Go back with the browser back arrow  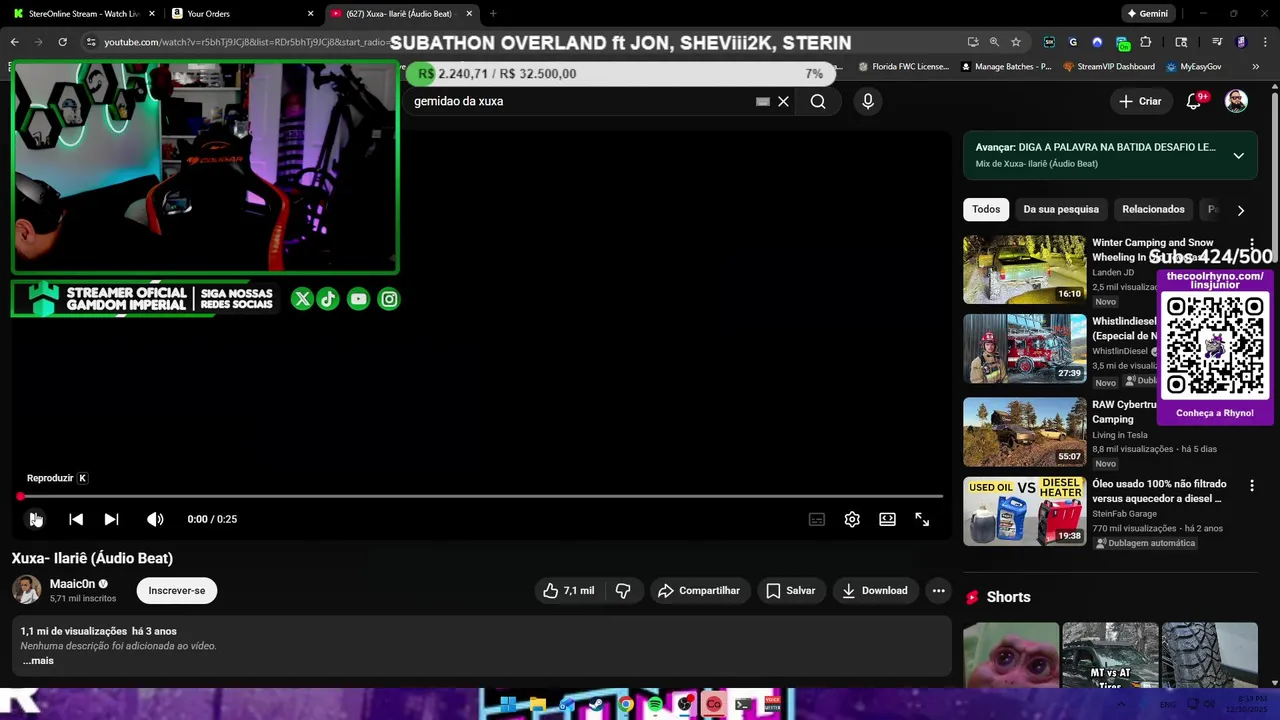click(x=14, y=42)
